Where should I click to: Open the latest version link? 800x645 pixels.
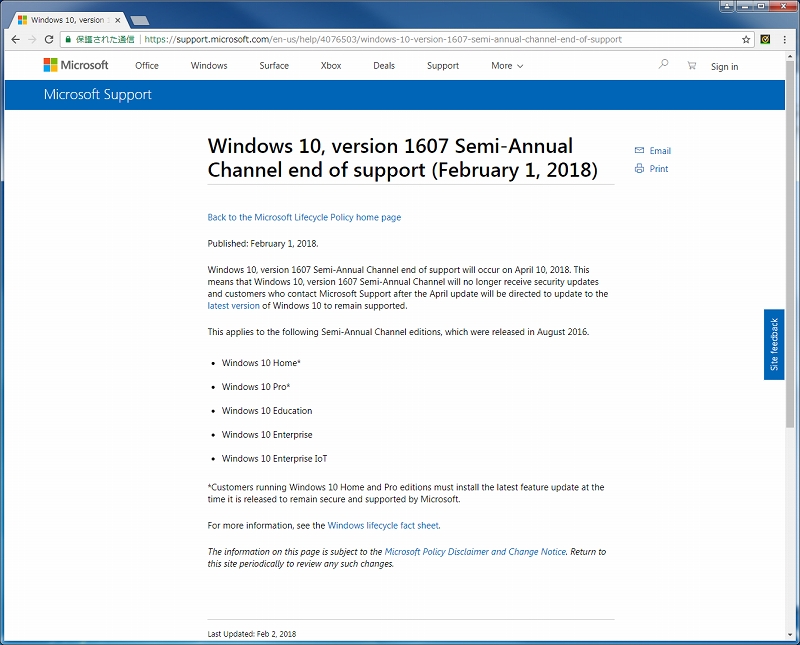point(233,306)
